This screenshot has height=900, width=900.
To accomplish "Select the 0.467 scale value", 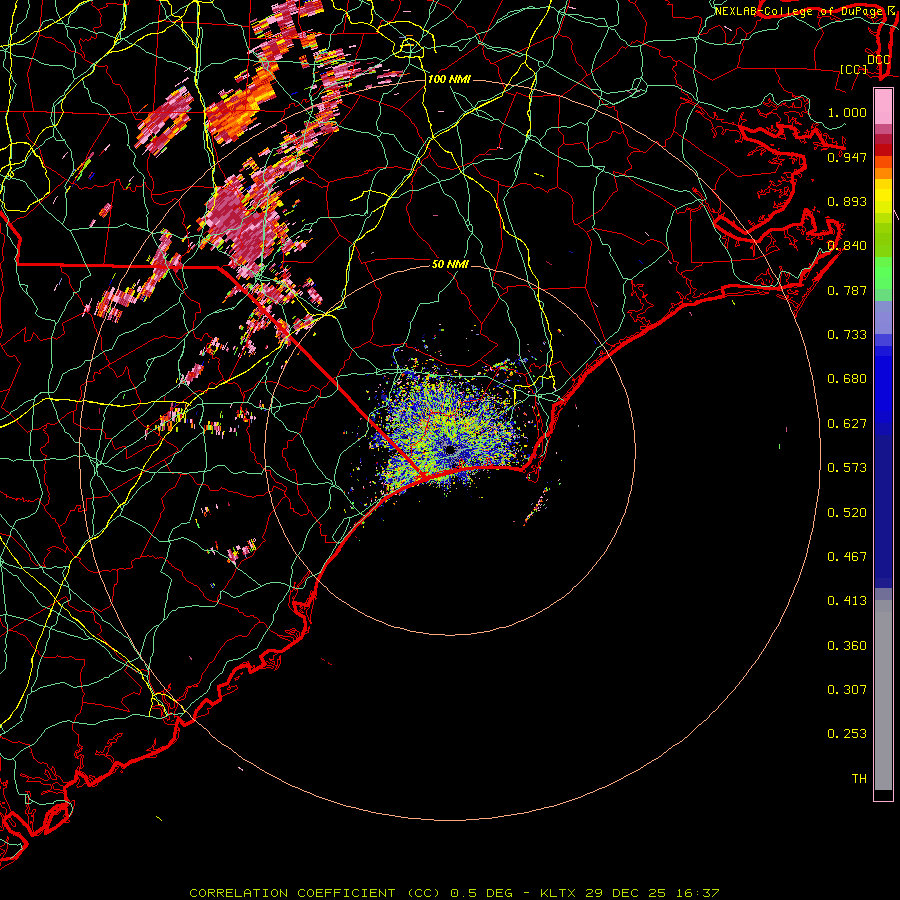I will (x=847, y=557).
